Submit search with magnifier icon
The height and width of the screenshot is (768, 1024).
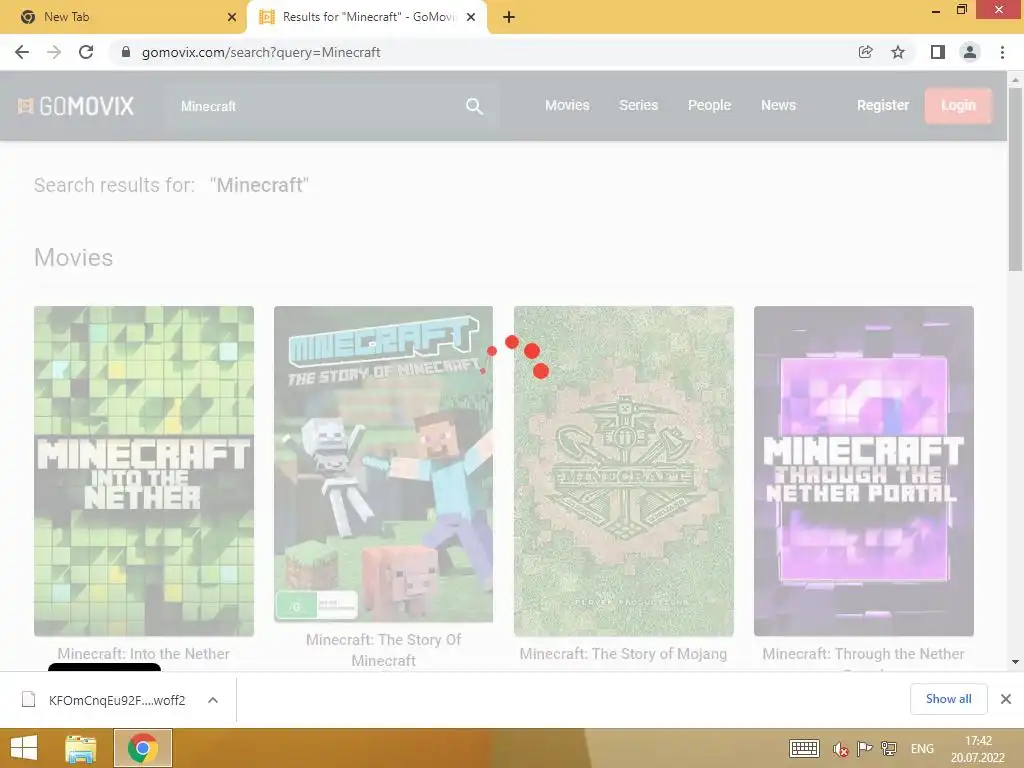pos(475,106)
